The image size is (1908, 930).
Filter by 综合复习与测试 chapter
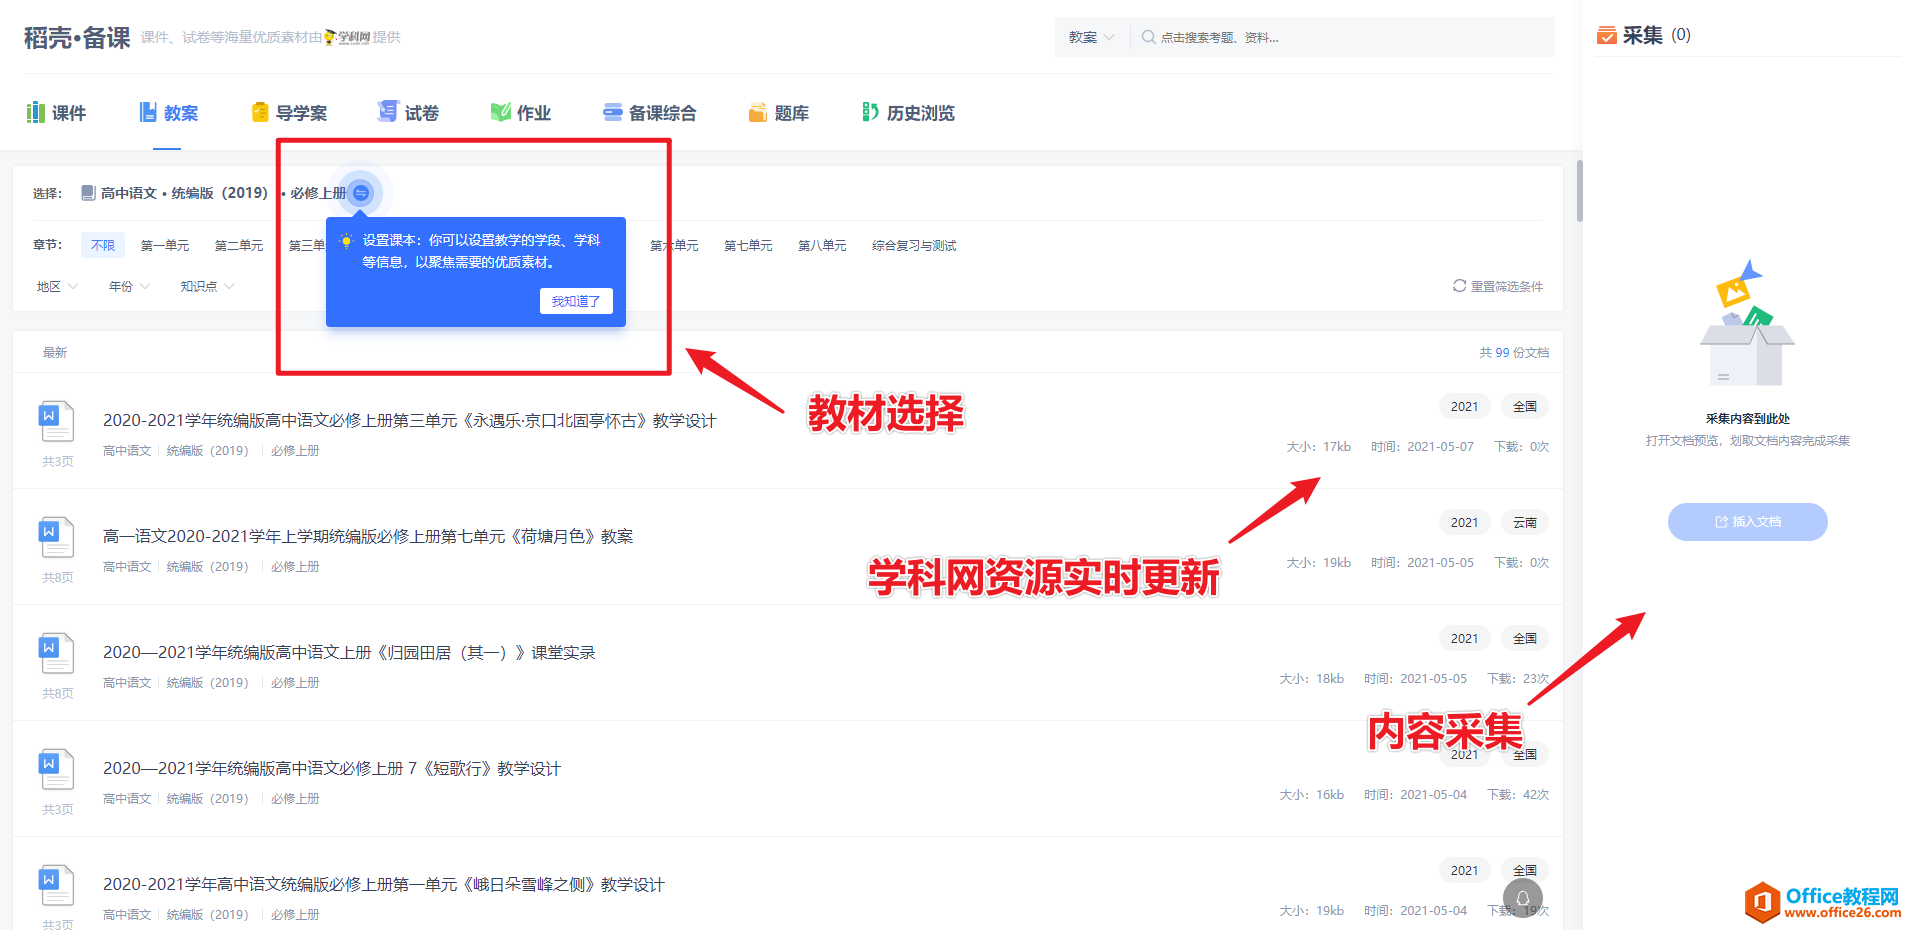(x=914, y=245)
